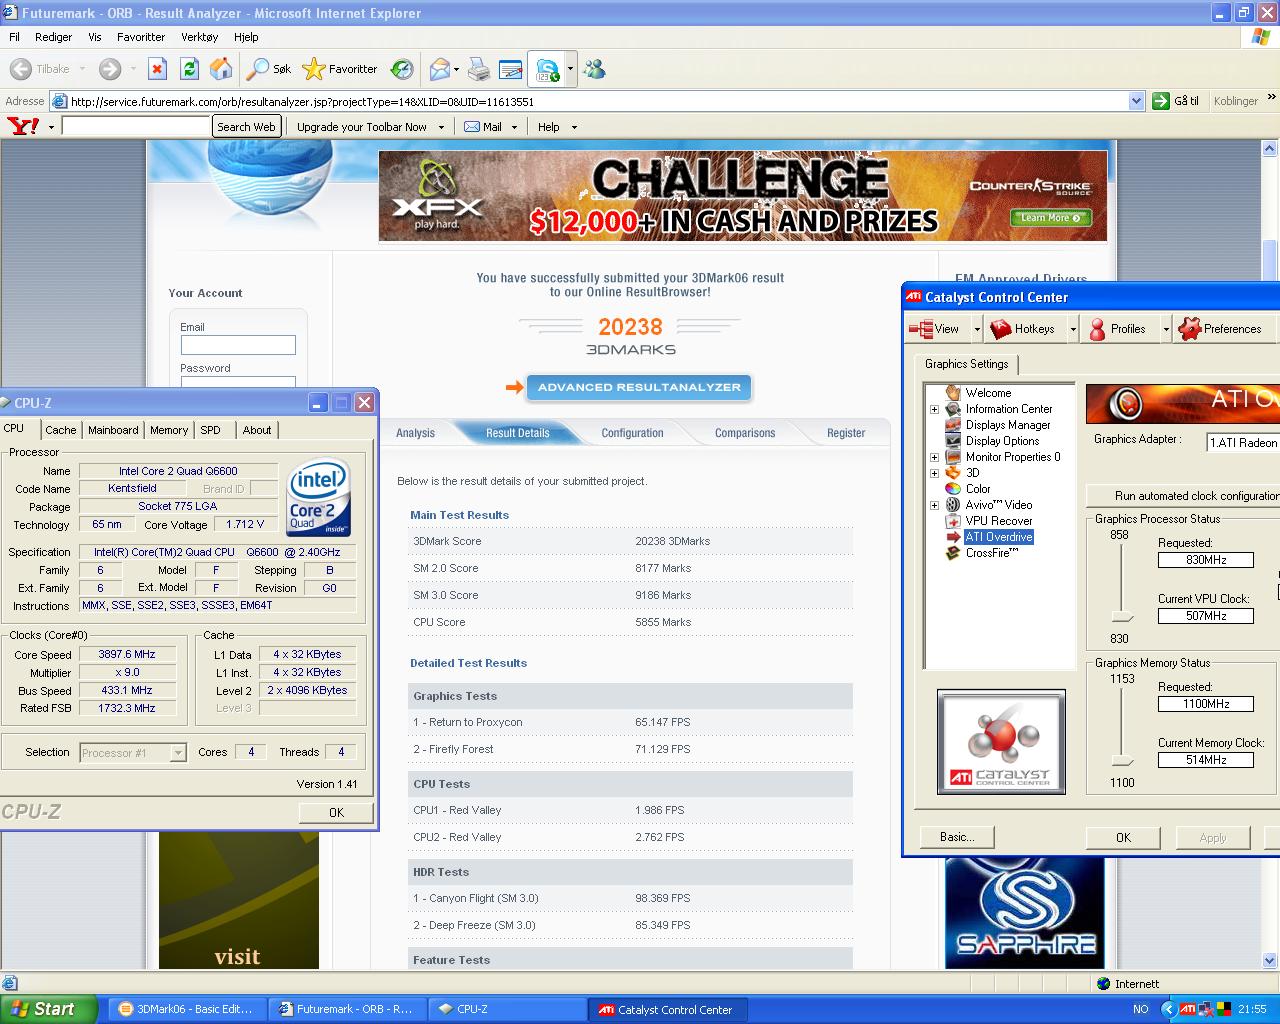Click Run automated clock configuration button
Image resolution: width=1280 pixels, height=1024 pixels.
(x=1183, y=496)
